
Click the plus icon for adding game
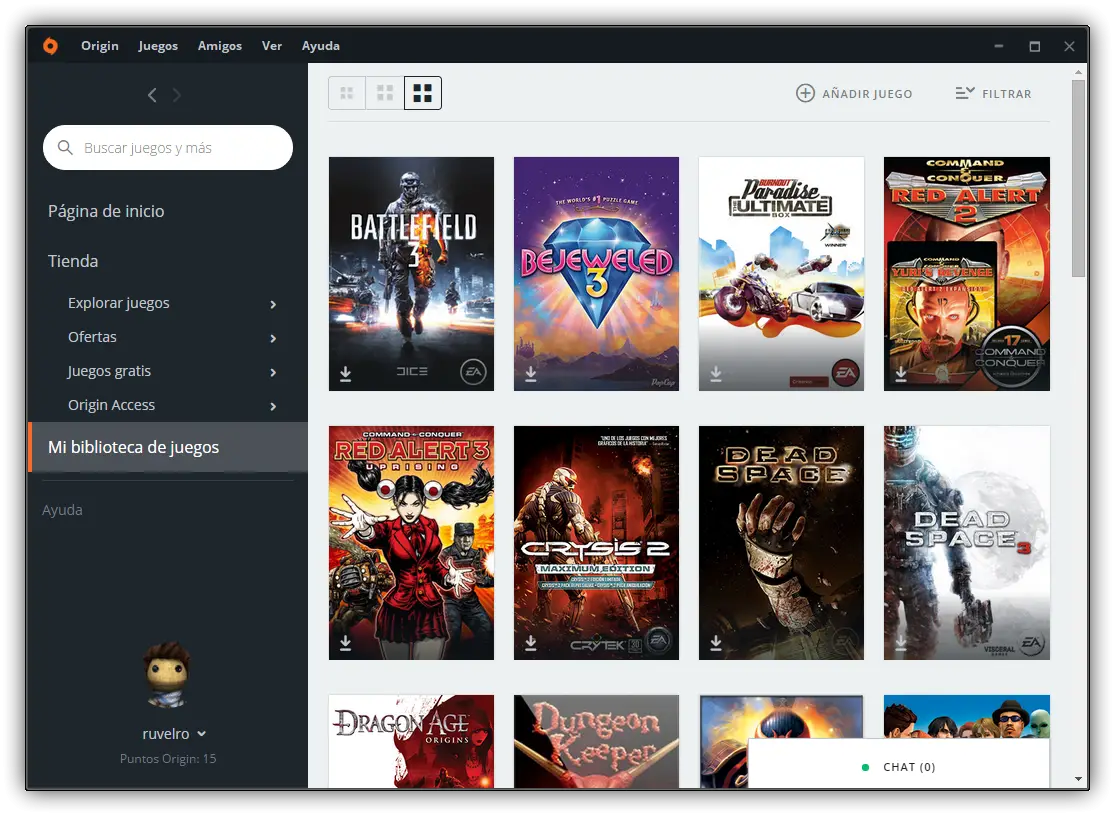click(x=805, y=93)
